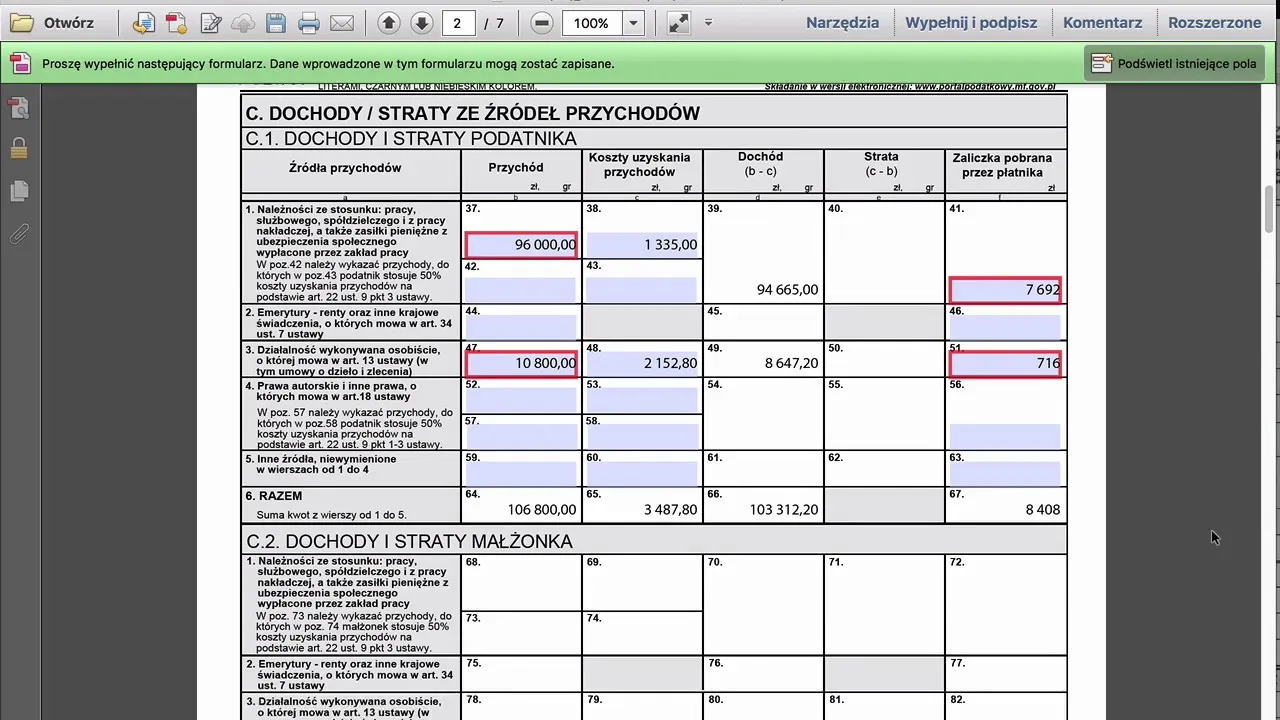This screenshot has height=720, width=1280.
Task: Click empty field 60 for Inne źródła
Action: [x=641, y=473]
